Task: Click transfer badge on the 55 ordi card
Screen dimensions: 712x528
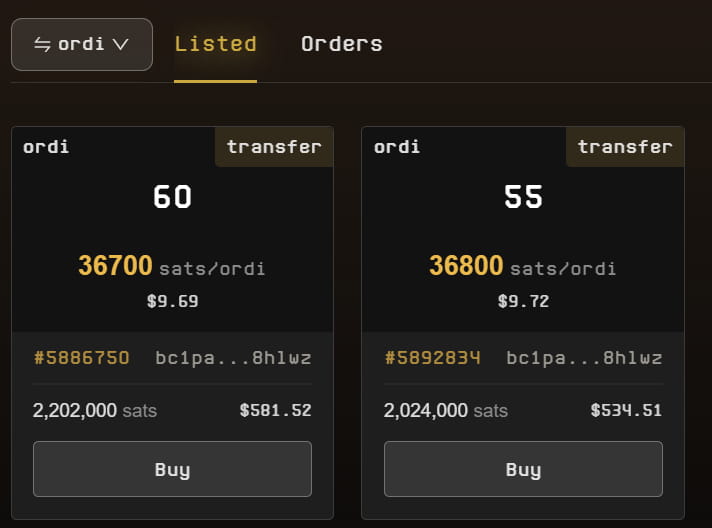Action: (625, 147)
